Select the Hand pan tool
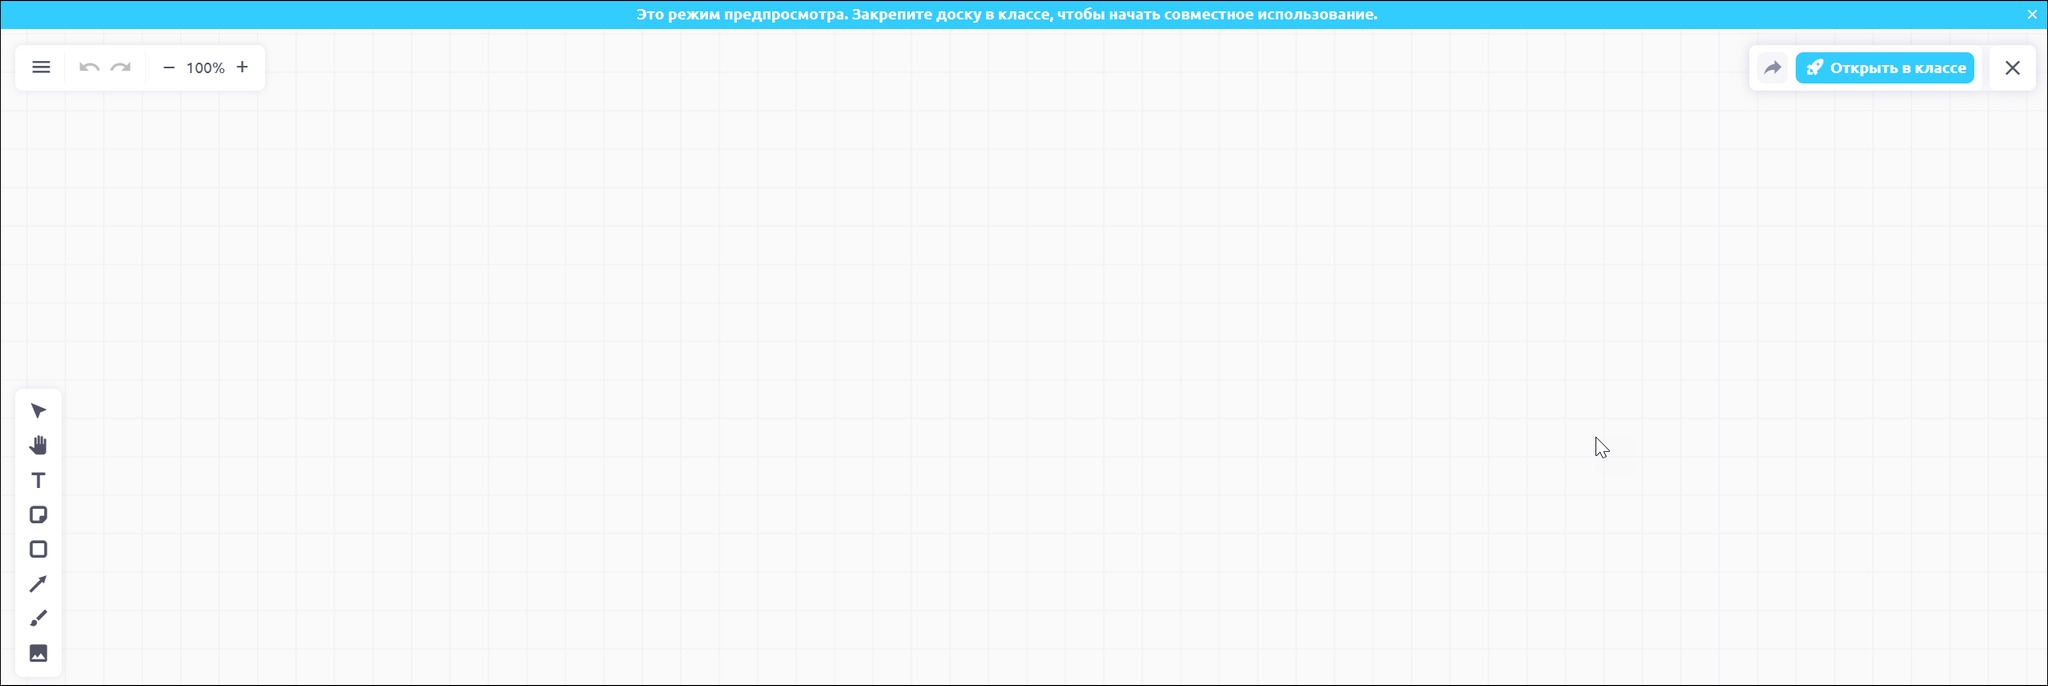Image resolution: width=2048 pixels, height=686 pixels. (38, 445)
